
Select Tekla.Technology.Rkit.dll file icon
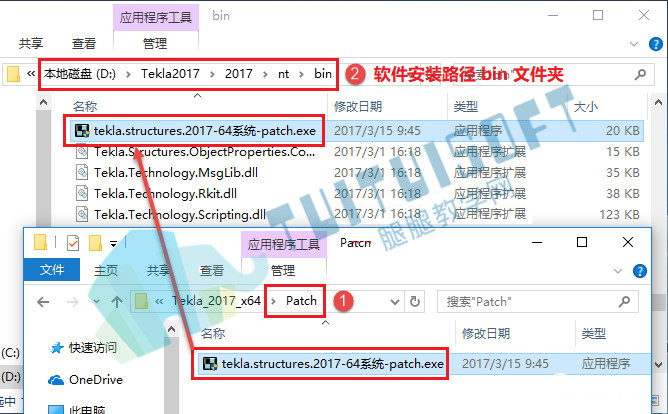82,193
